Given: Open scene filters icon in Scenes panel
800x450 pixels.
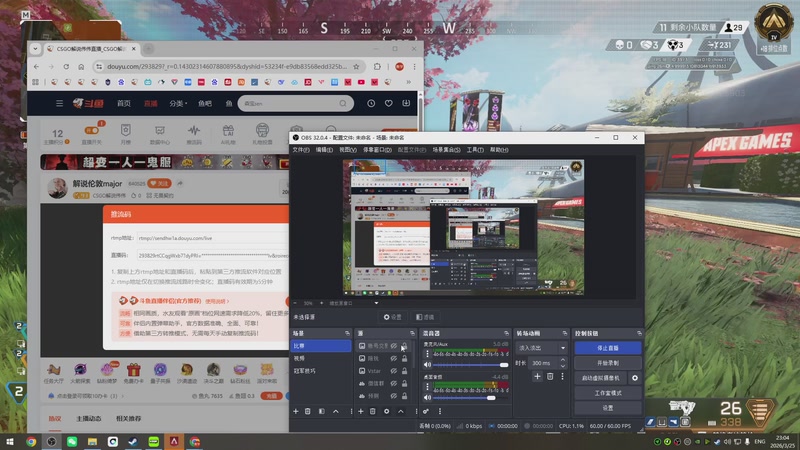Looking at the screenshot, I should [321, 411].
